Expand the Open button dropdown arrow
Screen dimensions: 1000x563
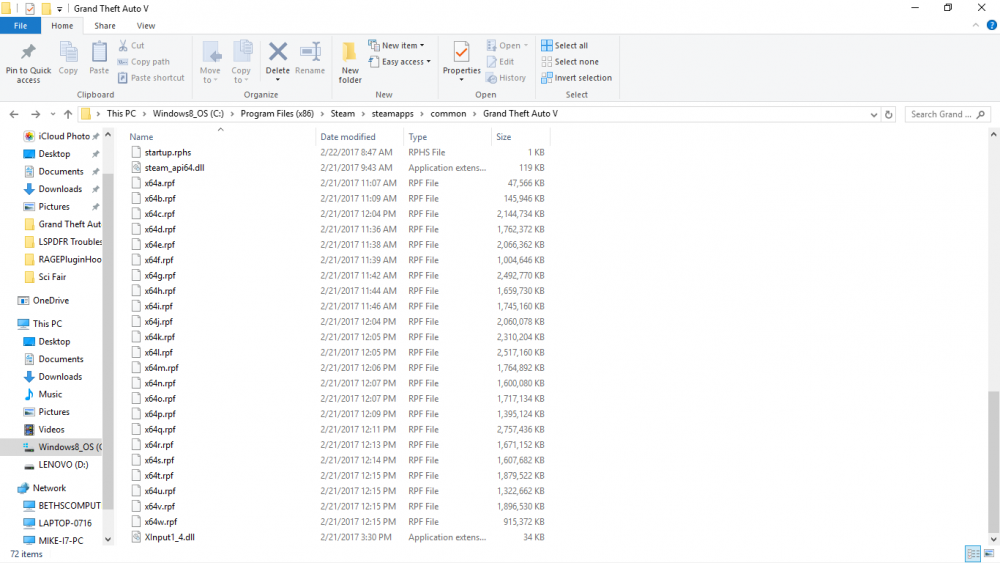(526, 45)
